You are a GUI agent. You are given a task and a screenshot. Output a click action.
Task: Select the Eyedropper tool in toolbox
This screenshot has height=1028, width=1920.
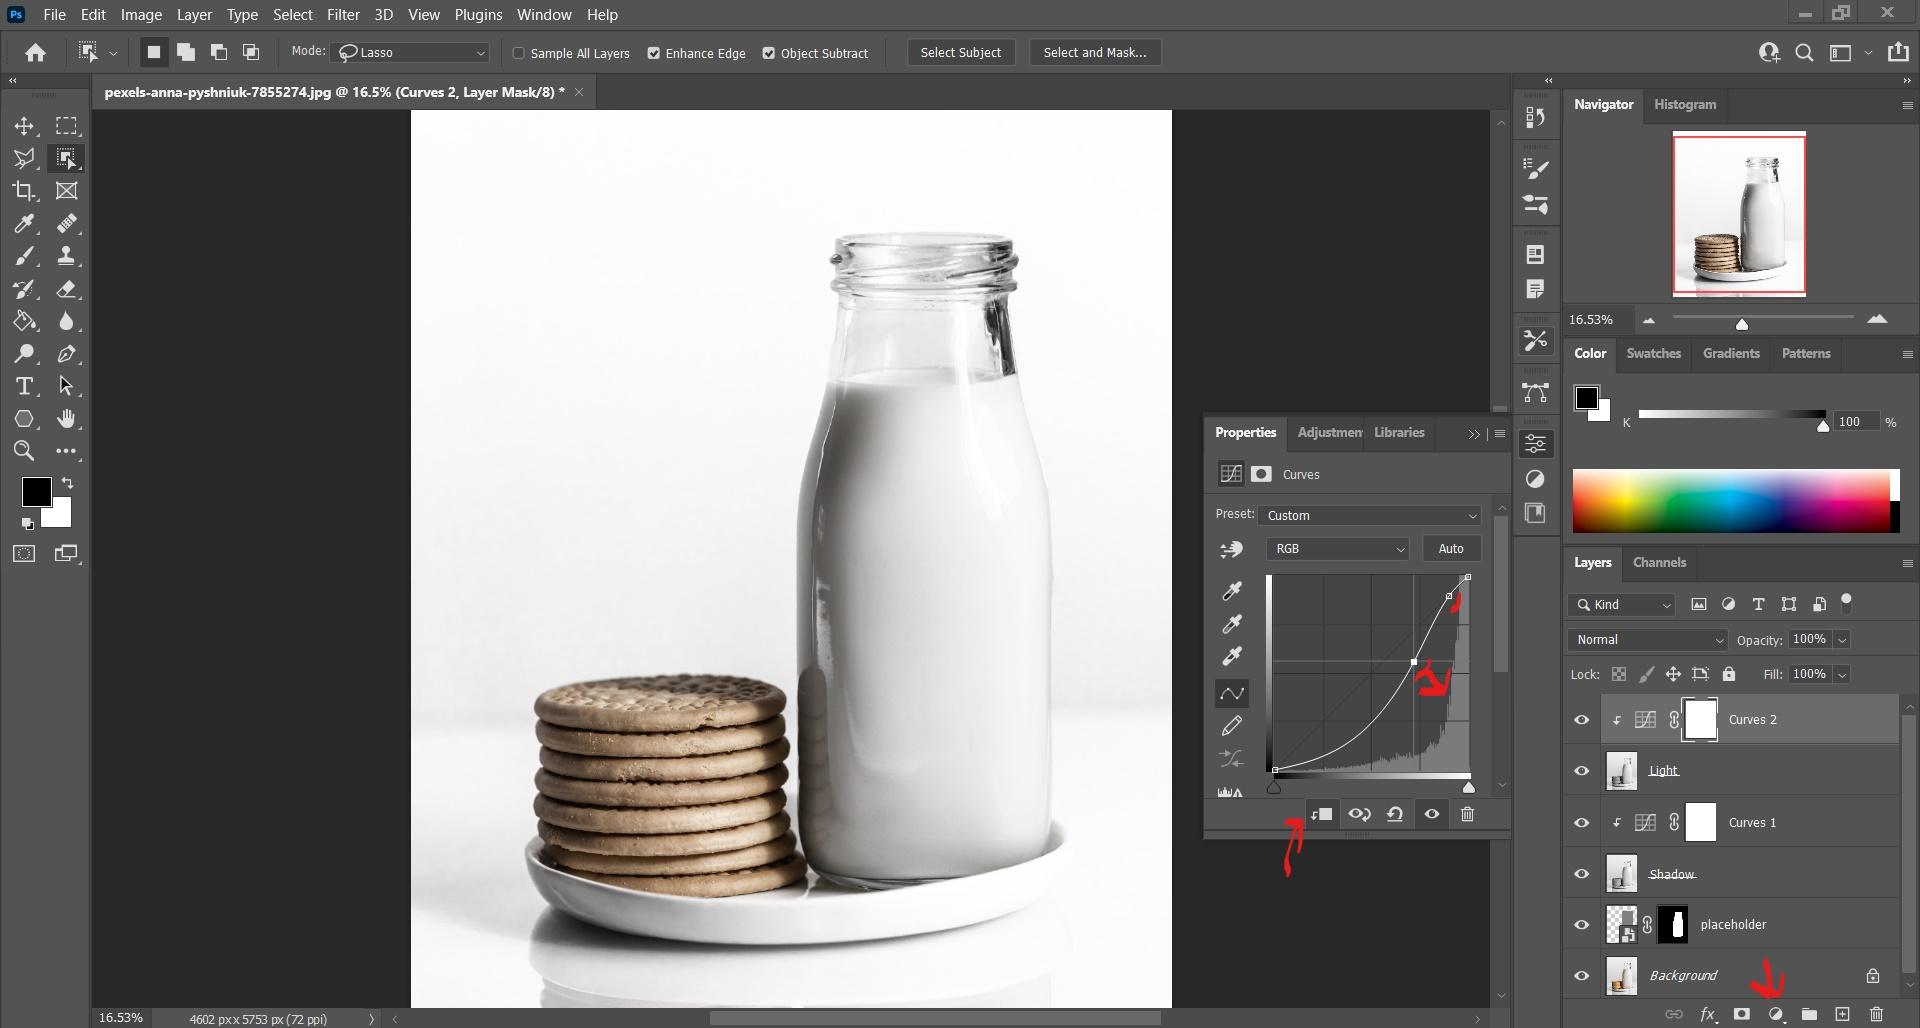(24, 224)
